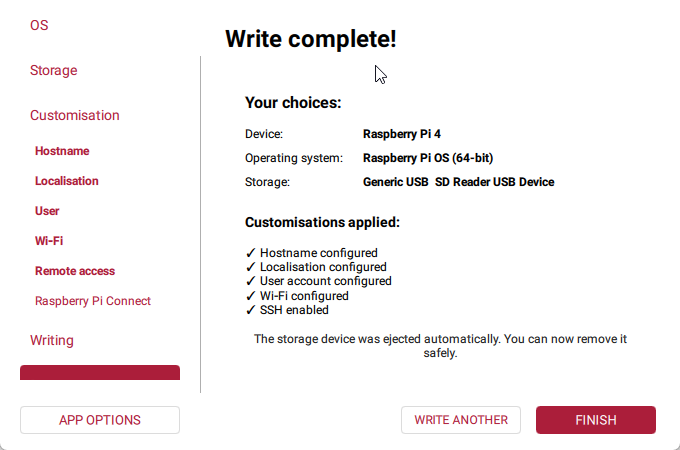Click the "Write complete!" heading
This screenshot has height=450, width=680.
pyautogui.click(x=311, y=39)
